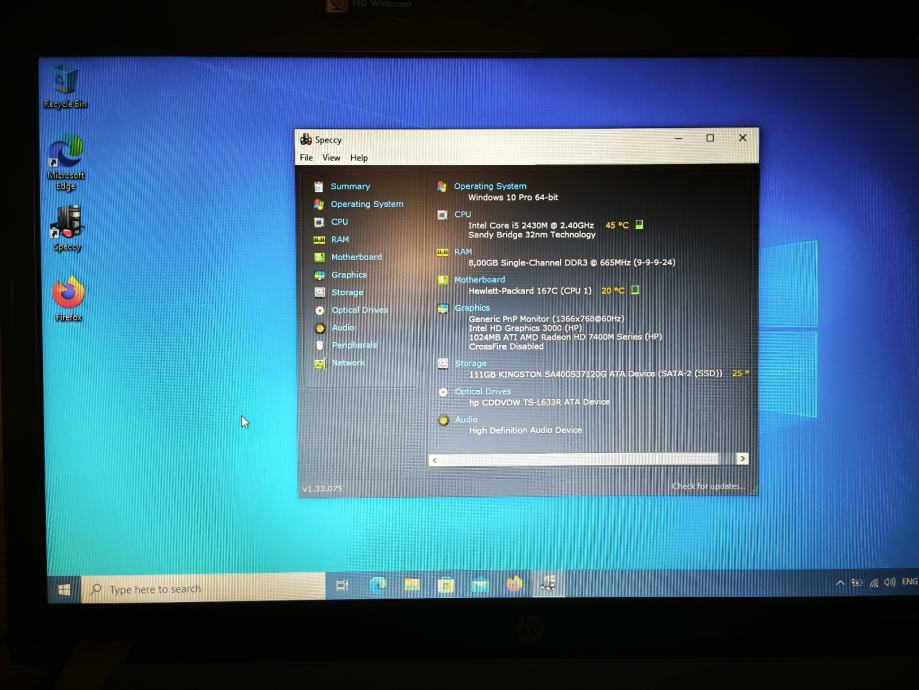Select Peripherals in the sidebar
919x690 pixels.
(355, 345)
